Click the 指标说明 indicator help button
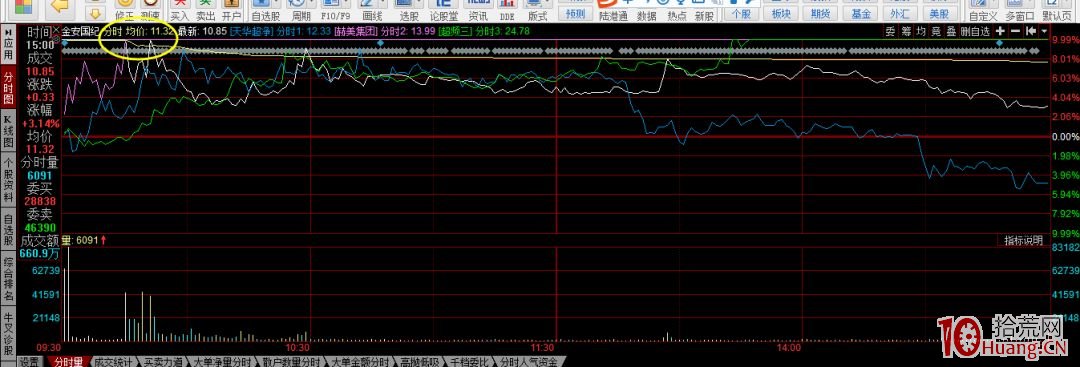 pos(1023,240)
